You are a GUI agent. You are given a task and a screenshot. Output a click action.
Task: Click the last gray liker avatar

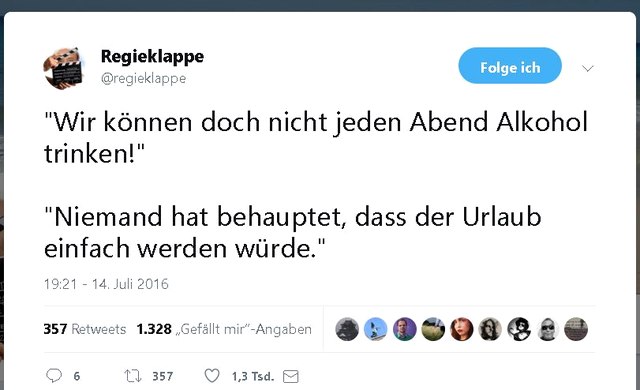(576, 329)
